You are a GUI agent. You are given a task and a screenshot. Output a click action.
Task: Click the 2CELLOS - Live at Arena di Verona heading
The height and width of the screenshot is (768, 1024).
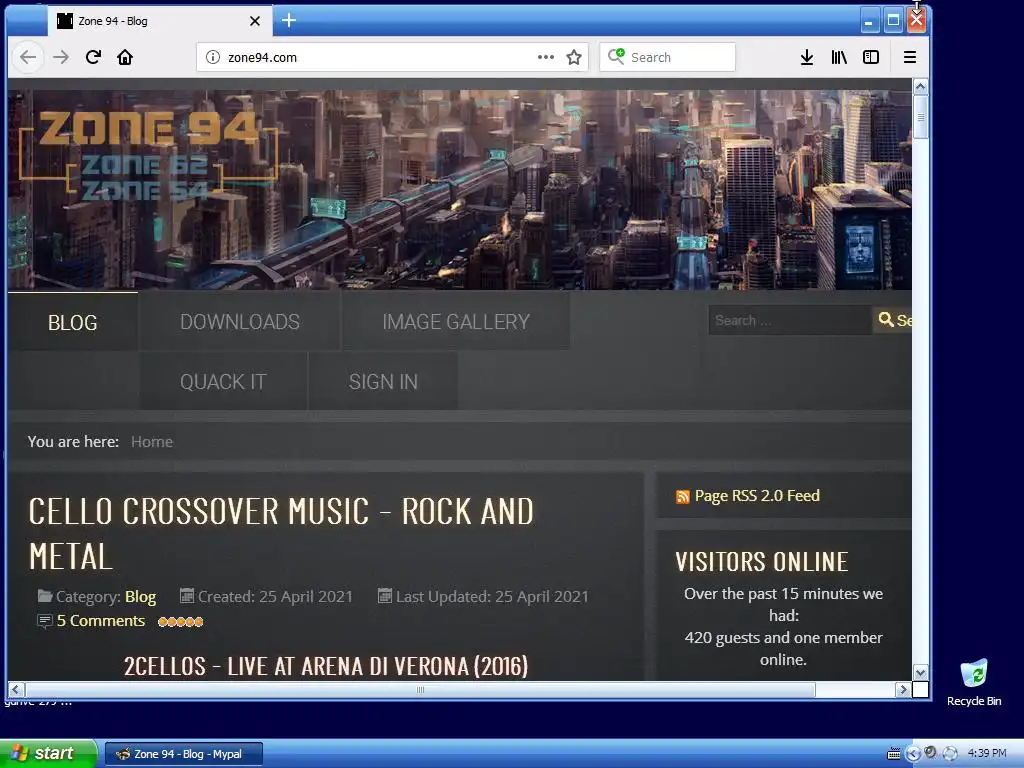tap(326, 667)
